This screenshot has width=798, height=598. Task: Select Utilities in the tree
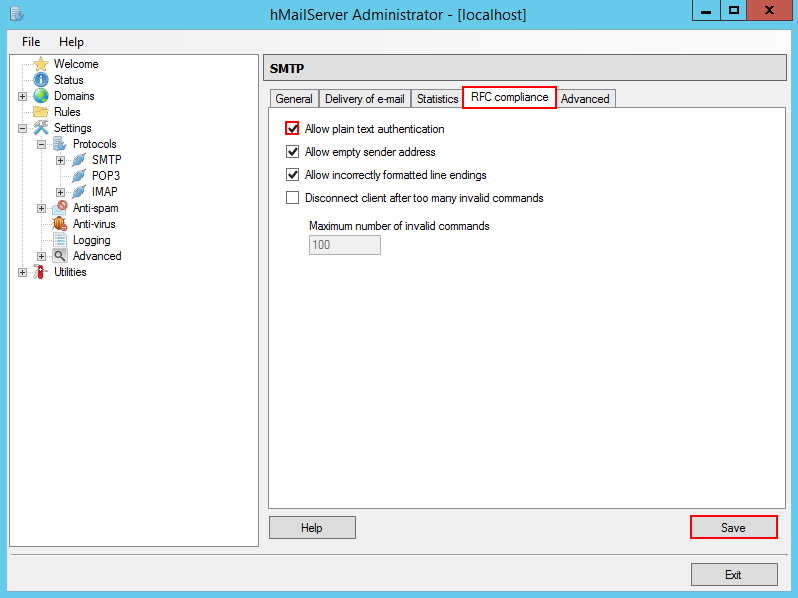tap(70, 272)
